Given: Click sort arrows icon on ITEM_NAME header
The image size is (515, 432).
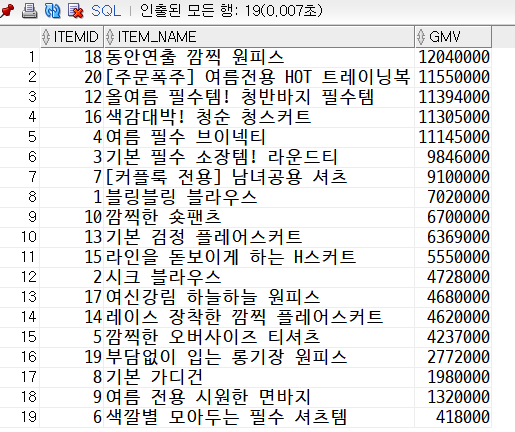Looking at the screenshot, I should click(x=110, y=37).
